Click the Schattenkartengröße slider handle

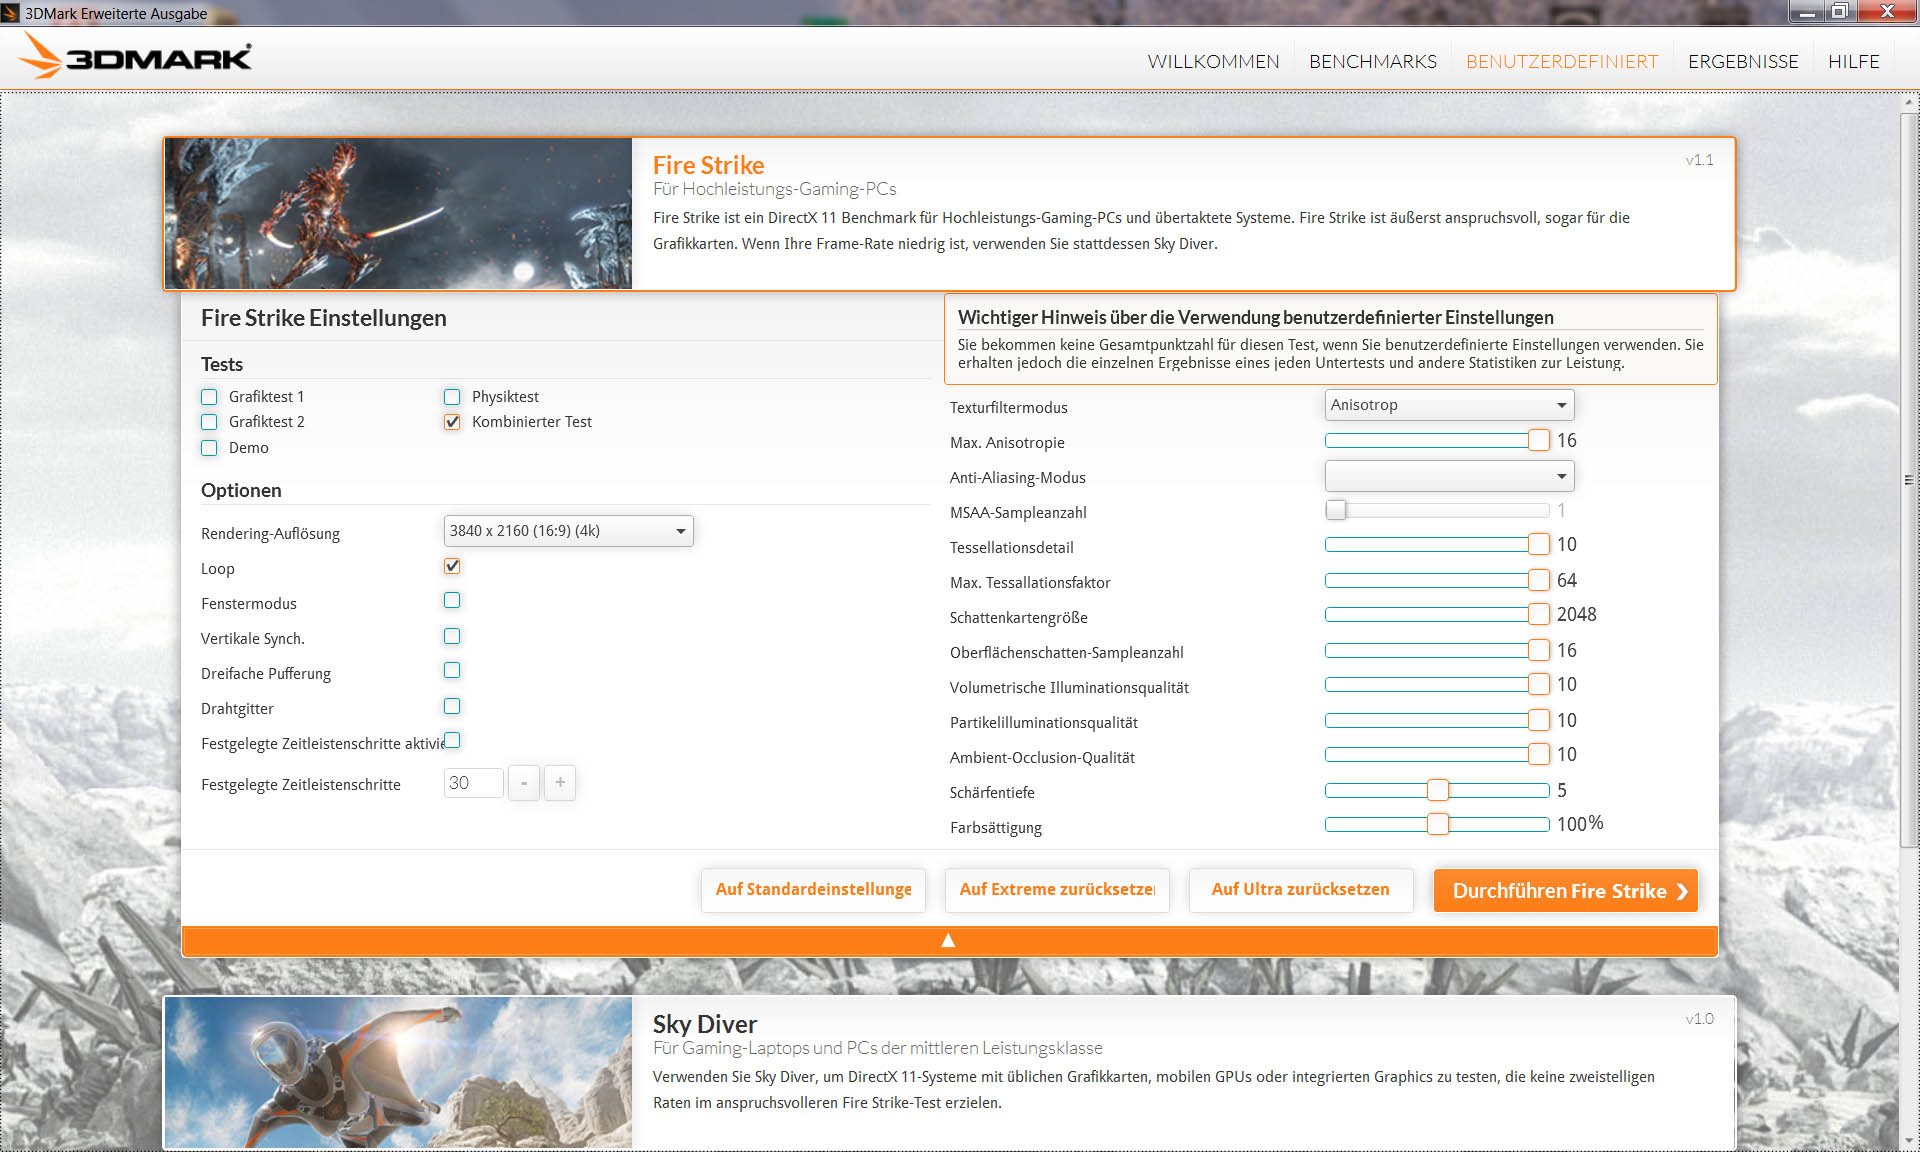(1539, 615)
